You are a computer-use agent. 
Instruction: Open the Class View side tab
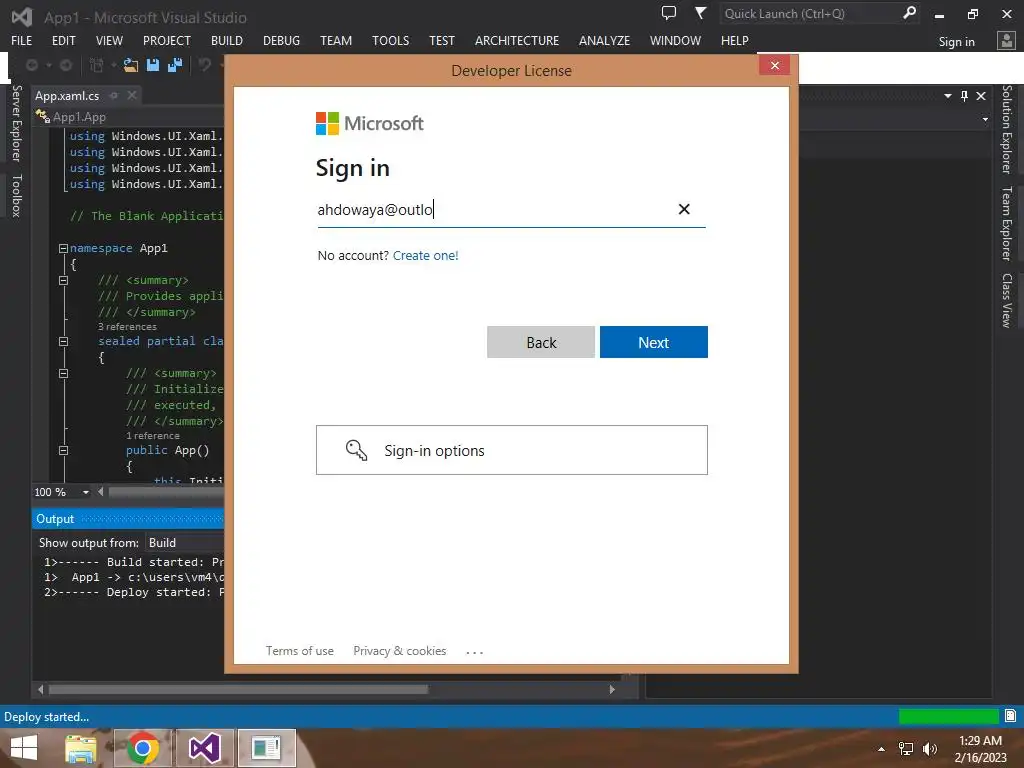pyautogui.click(x=1008, y=300)
